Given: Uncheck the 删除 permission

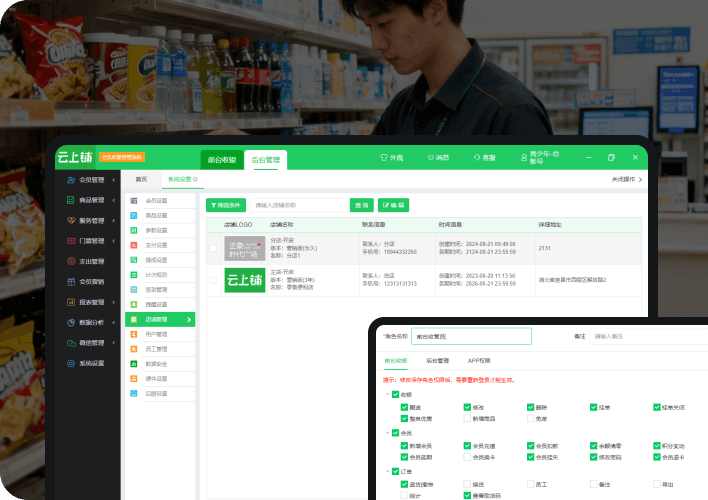Looking at the screenshot, I should pos(531,407).
